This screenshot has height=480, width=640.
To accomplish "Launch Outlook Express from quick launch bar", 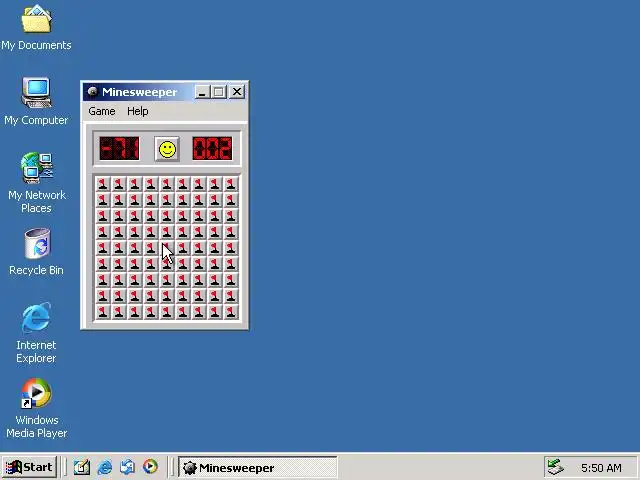I will pos(127,467).
